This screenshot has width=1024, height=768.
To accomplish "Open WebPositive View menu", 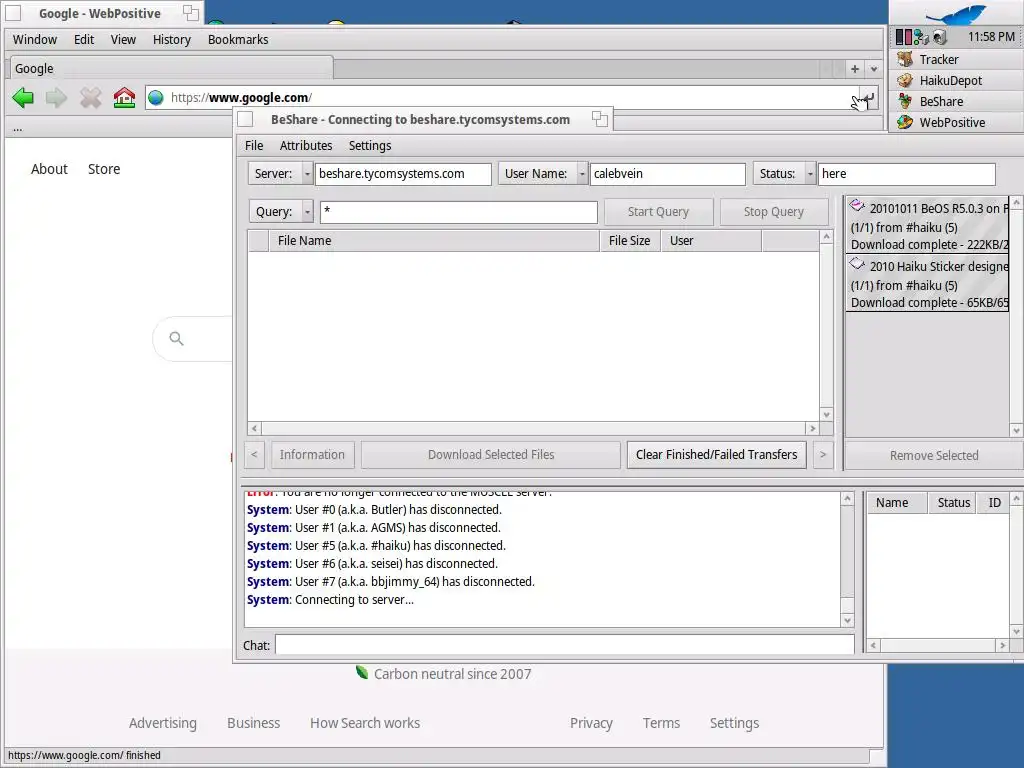I will tap(123, 40).
